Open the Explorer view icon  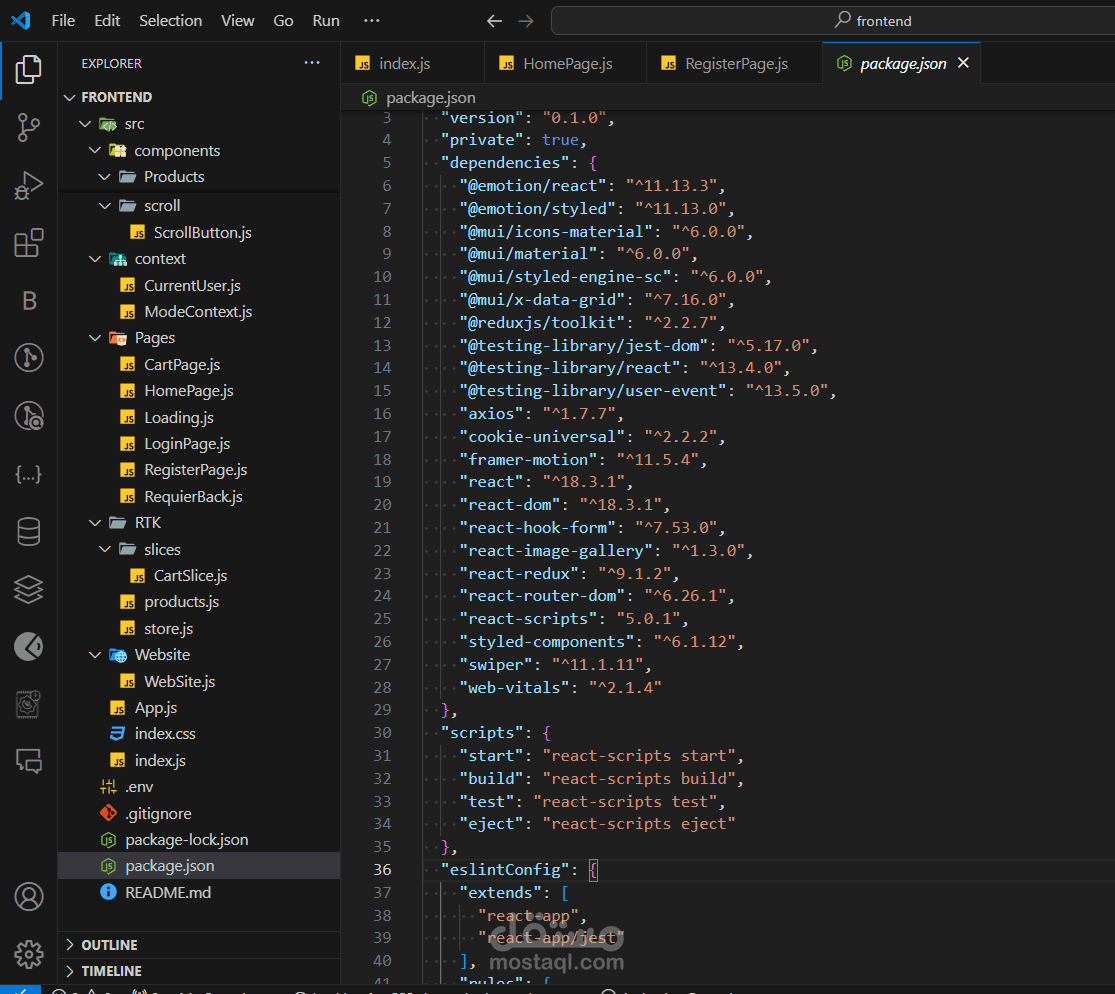pyautogui.click(x=28, y=69)
